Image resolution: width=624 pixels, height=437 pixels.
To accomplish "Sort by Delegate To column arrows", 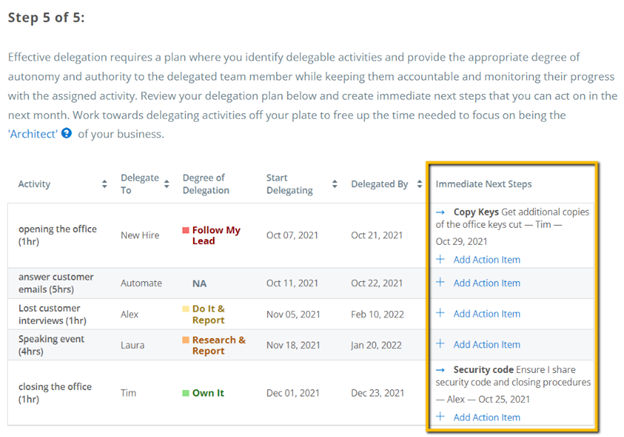I will pyautogui.click(x=167, y=184).
